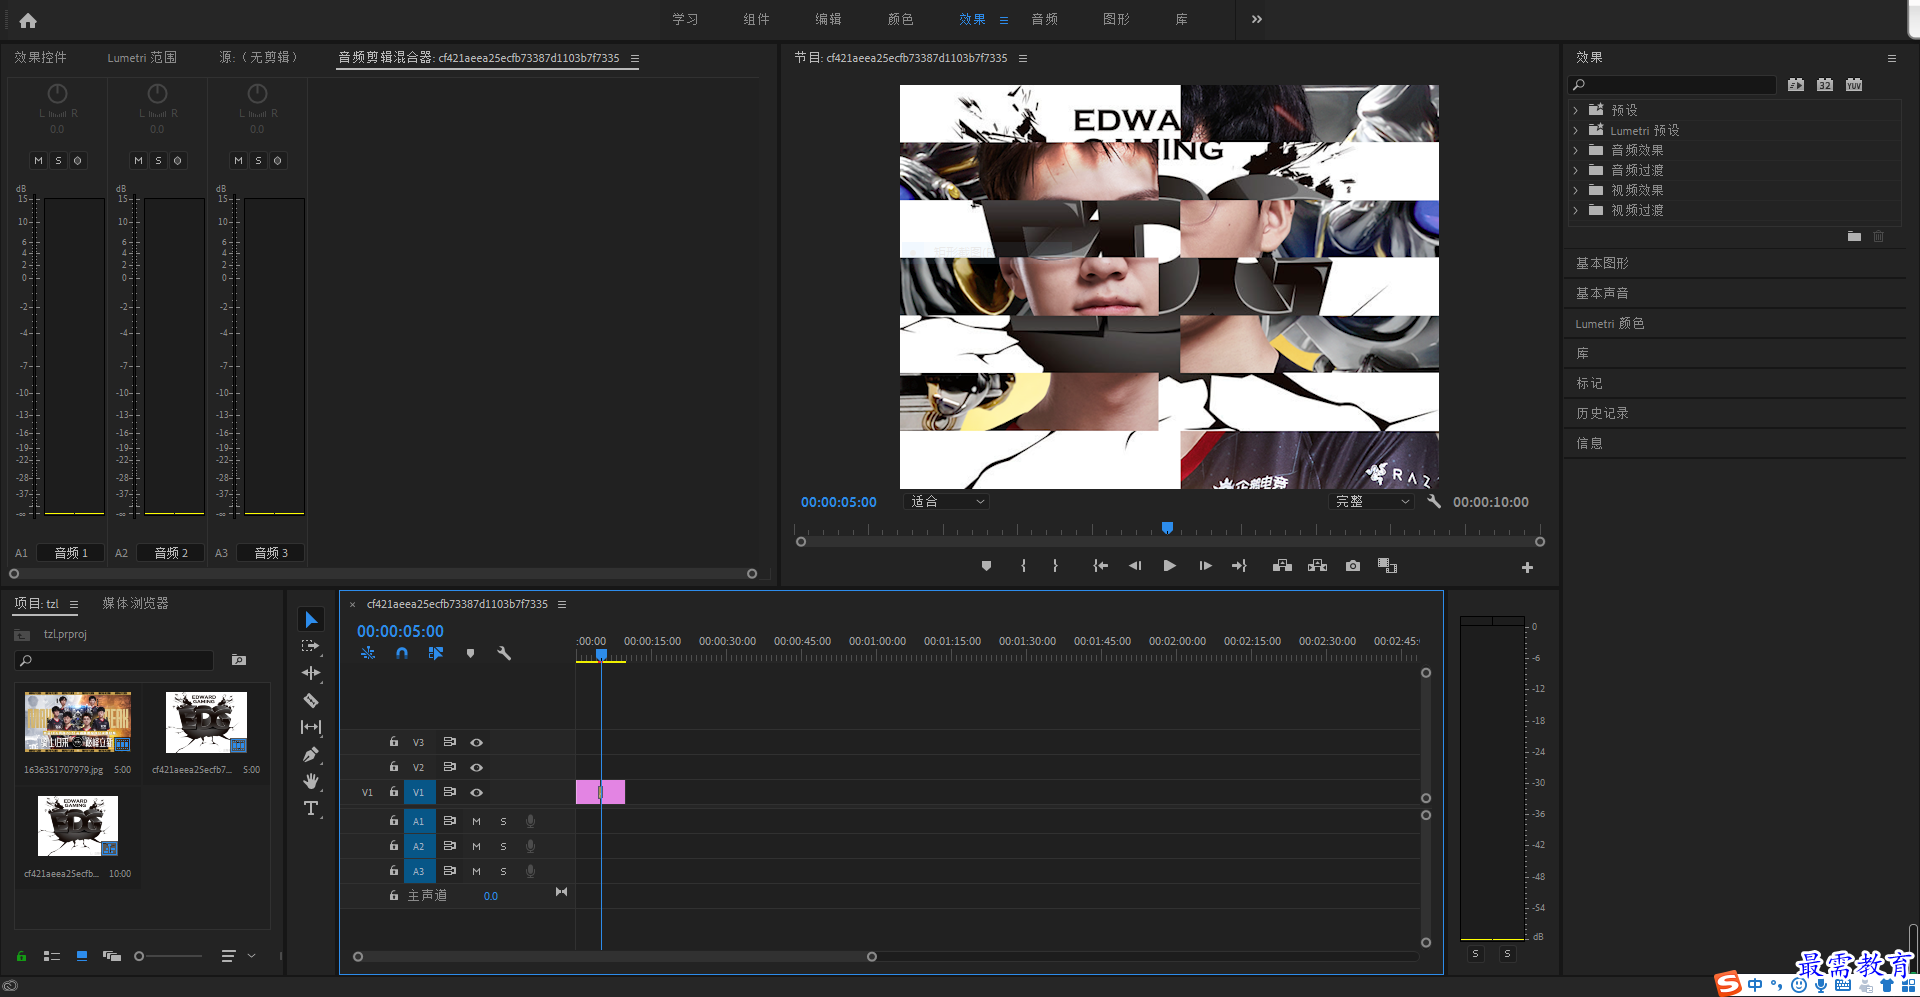Viewport: 1920px width, 997px height.
Task: Select the Hand tool
Action: [311, 781]
